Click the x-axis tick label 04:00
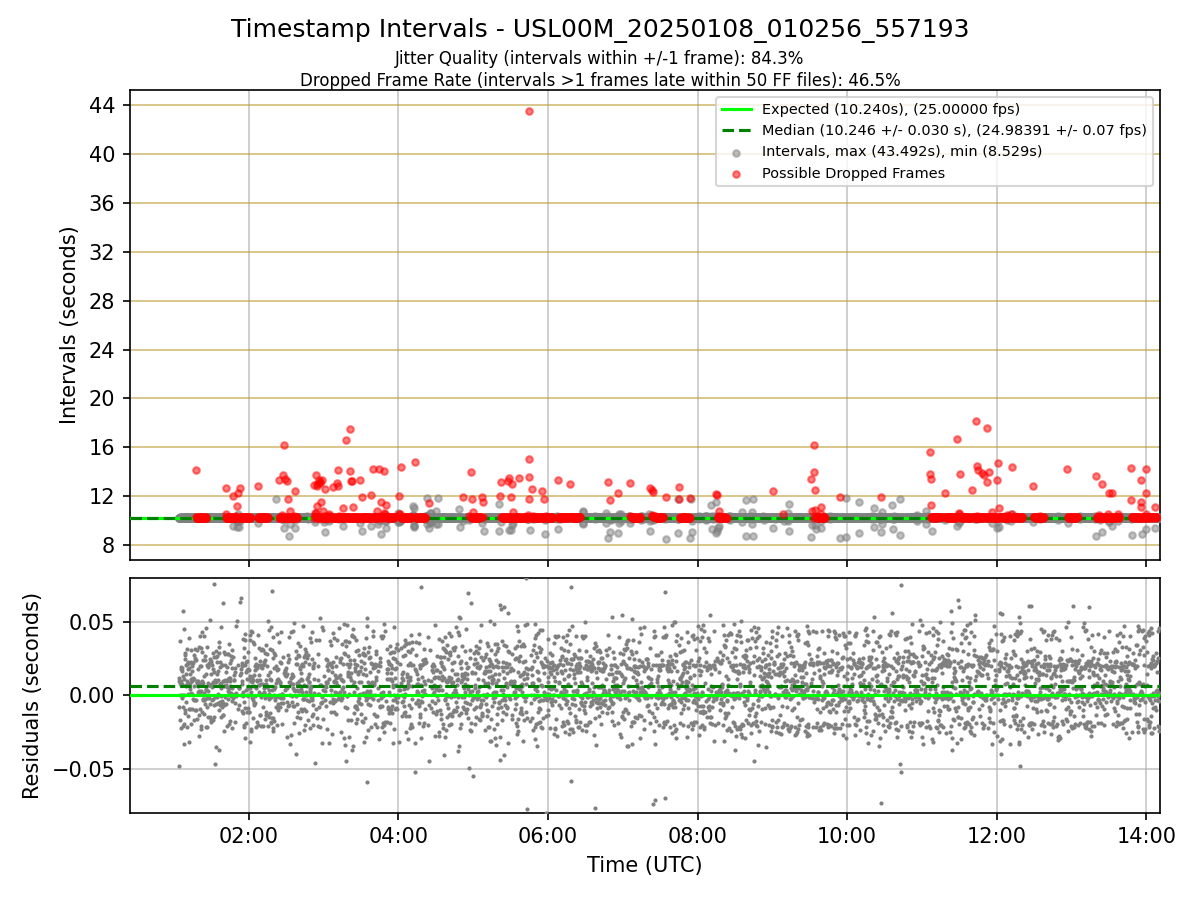 [398, 834]
